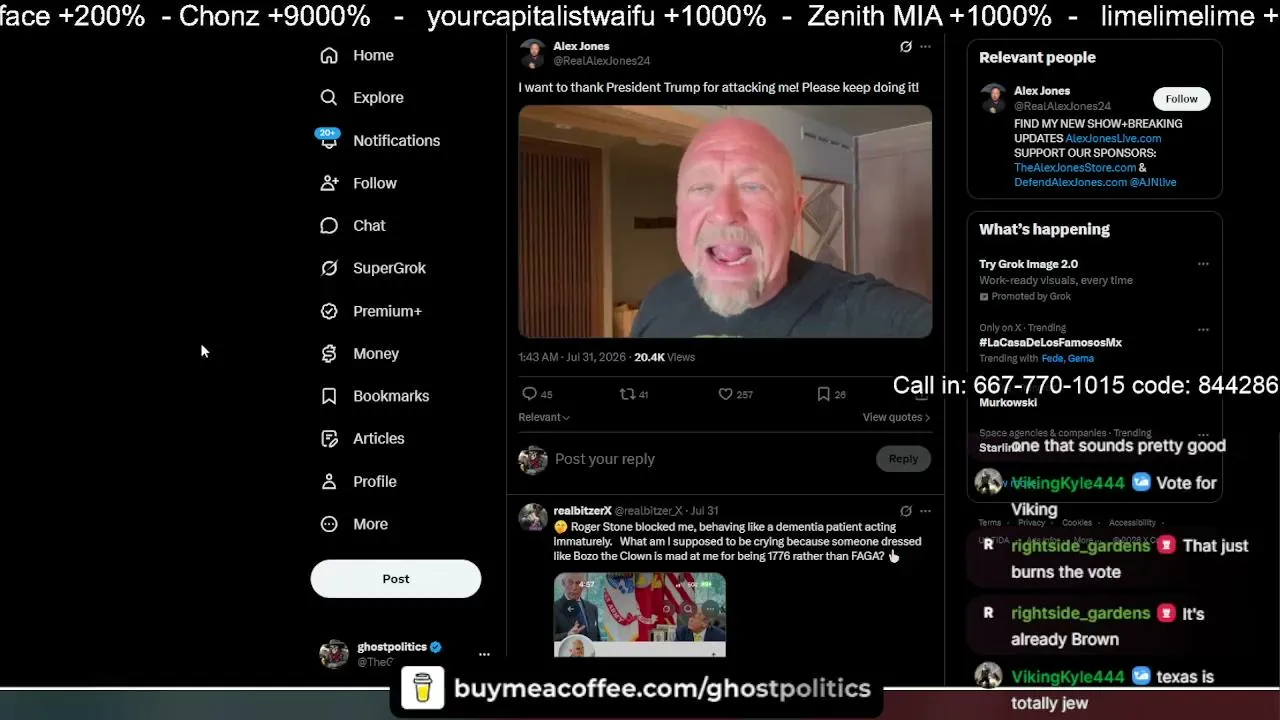
Task: Click realbitzerX avatar in the replies
Action: click(532, 517)
